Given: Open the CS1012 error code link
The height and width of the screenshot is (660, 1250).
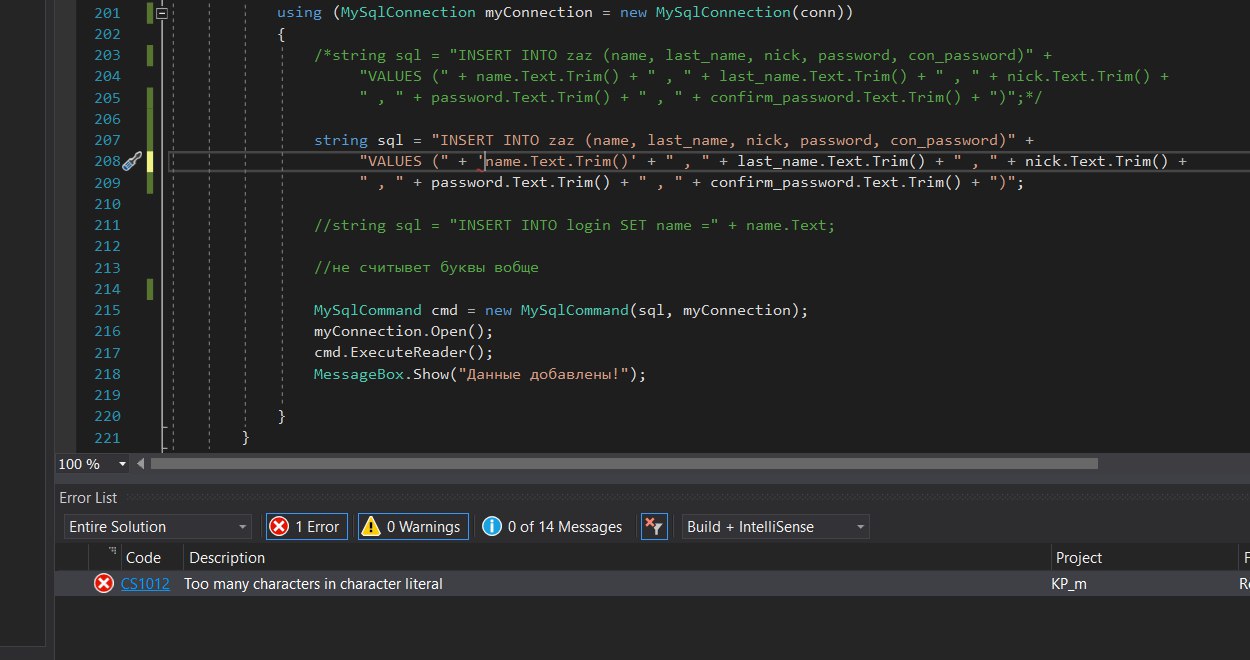Looking at the screenshot, I should click(145, 584).
